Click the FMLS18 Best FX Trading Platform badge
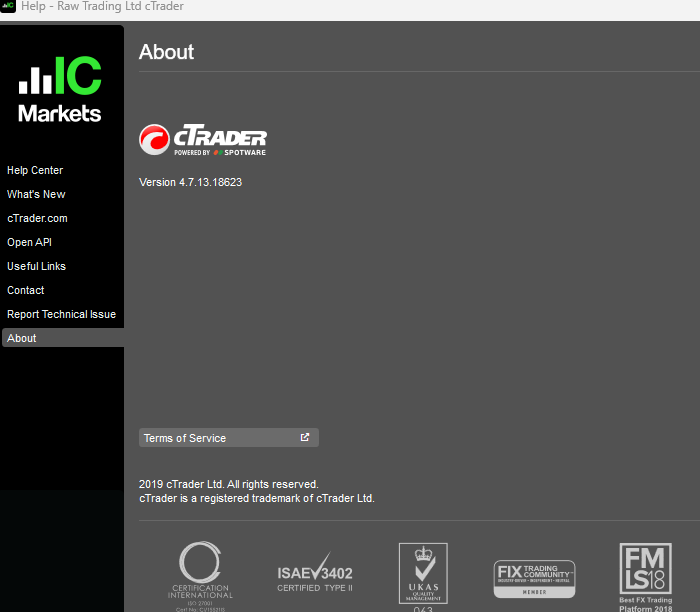Image resolution: width=700 pixels, height=612 pixels. pyautogui.click(x=646, y=577)
